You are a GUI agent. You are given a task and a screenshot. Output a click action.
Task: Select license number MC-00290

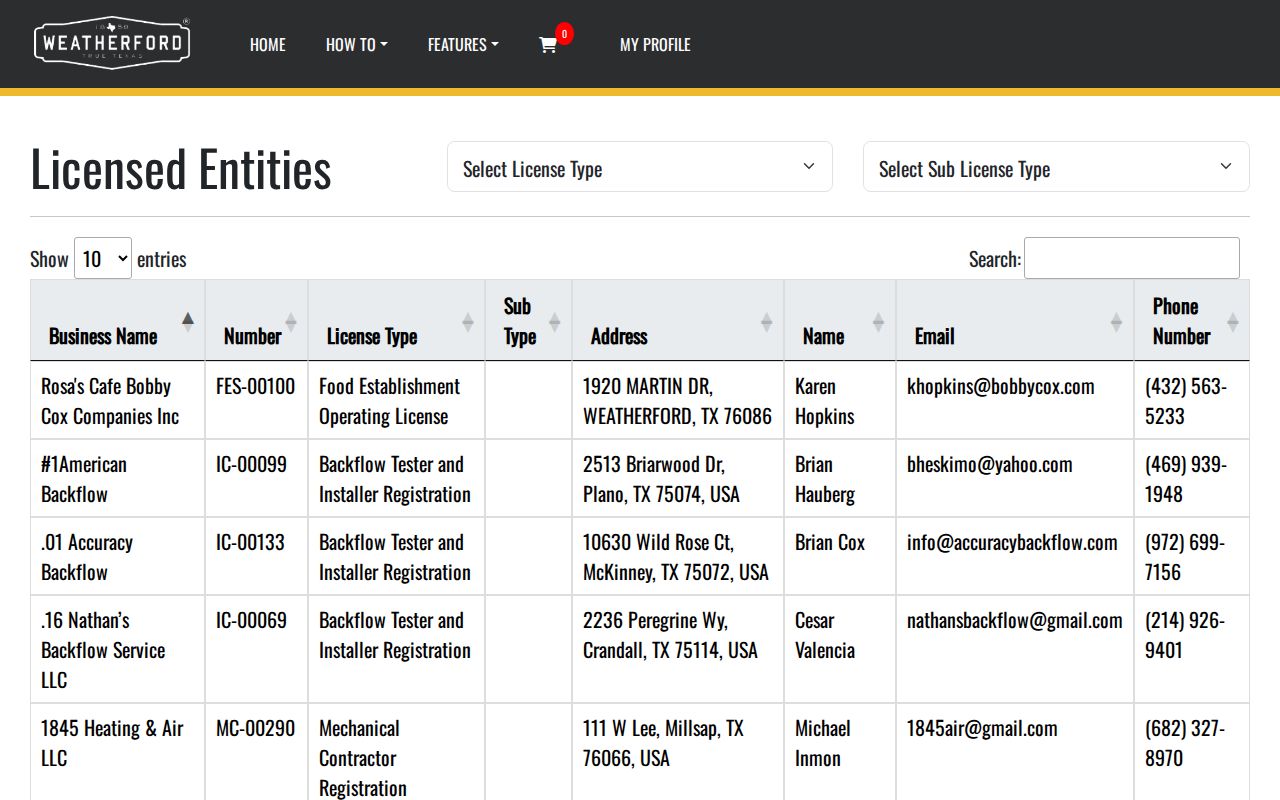pos(255,728)
